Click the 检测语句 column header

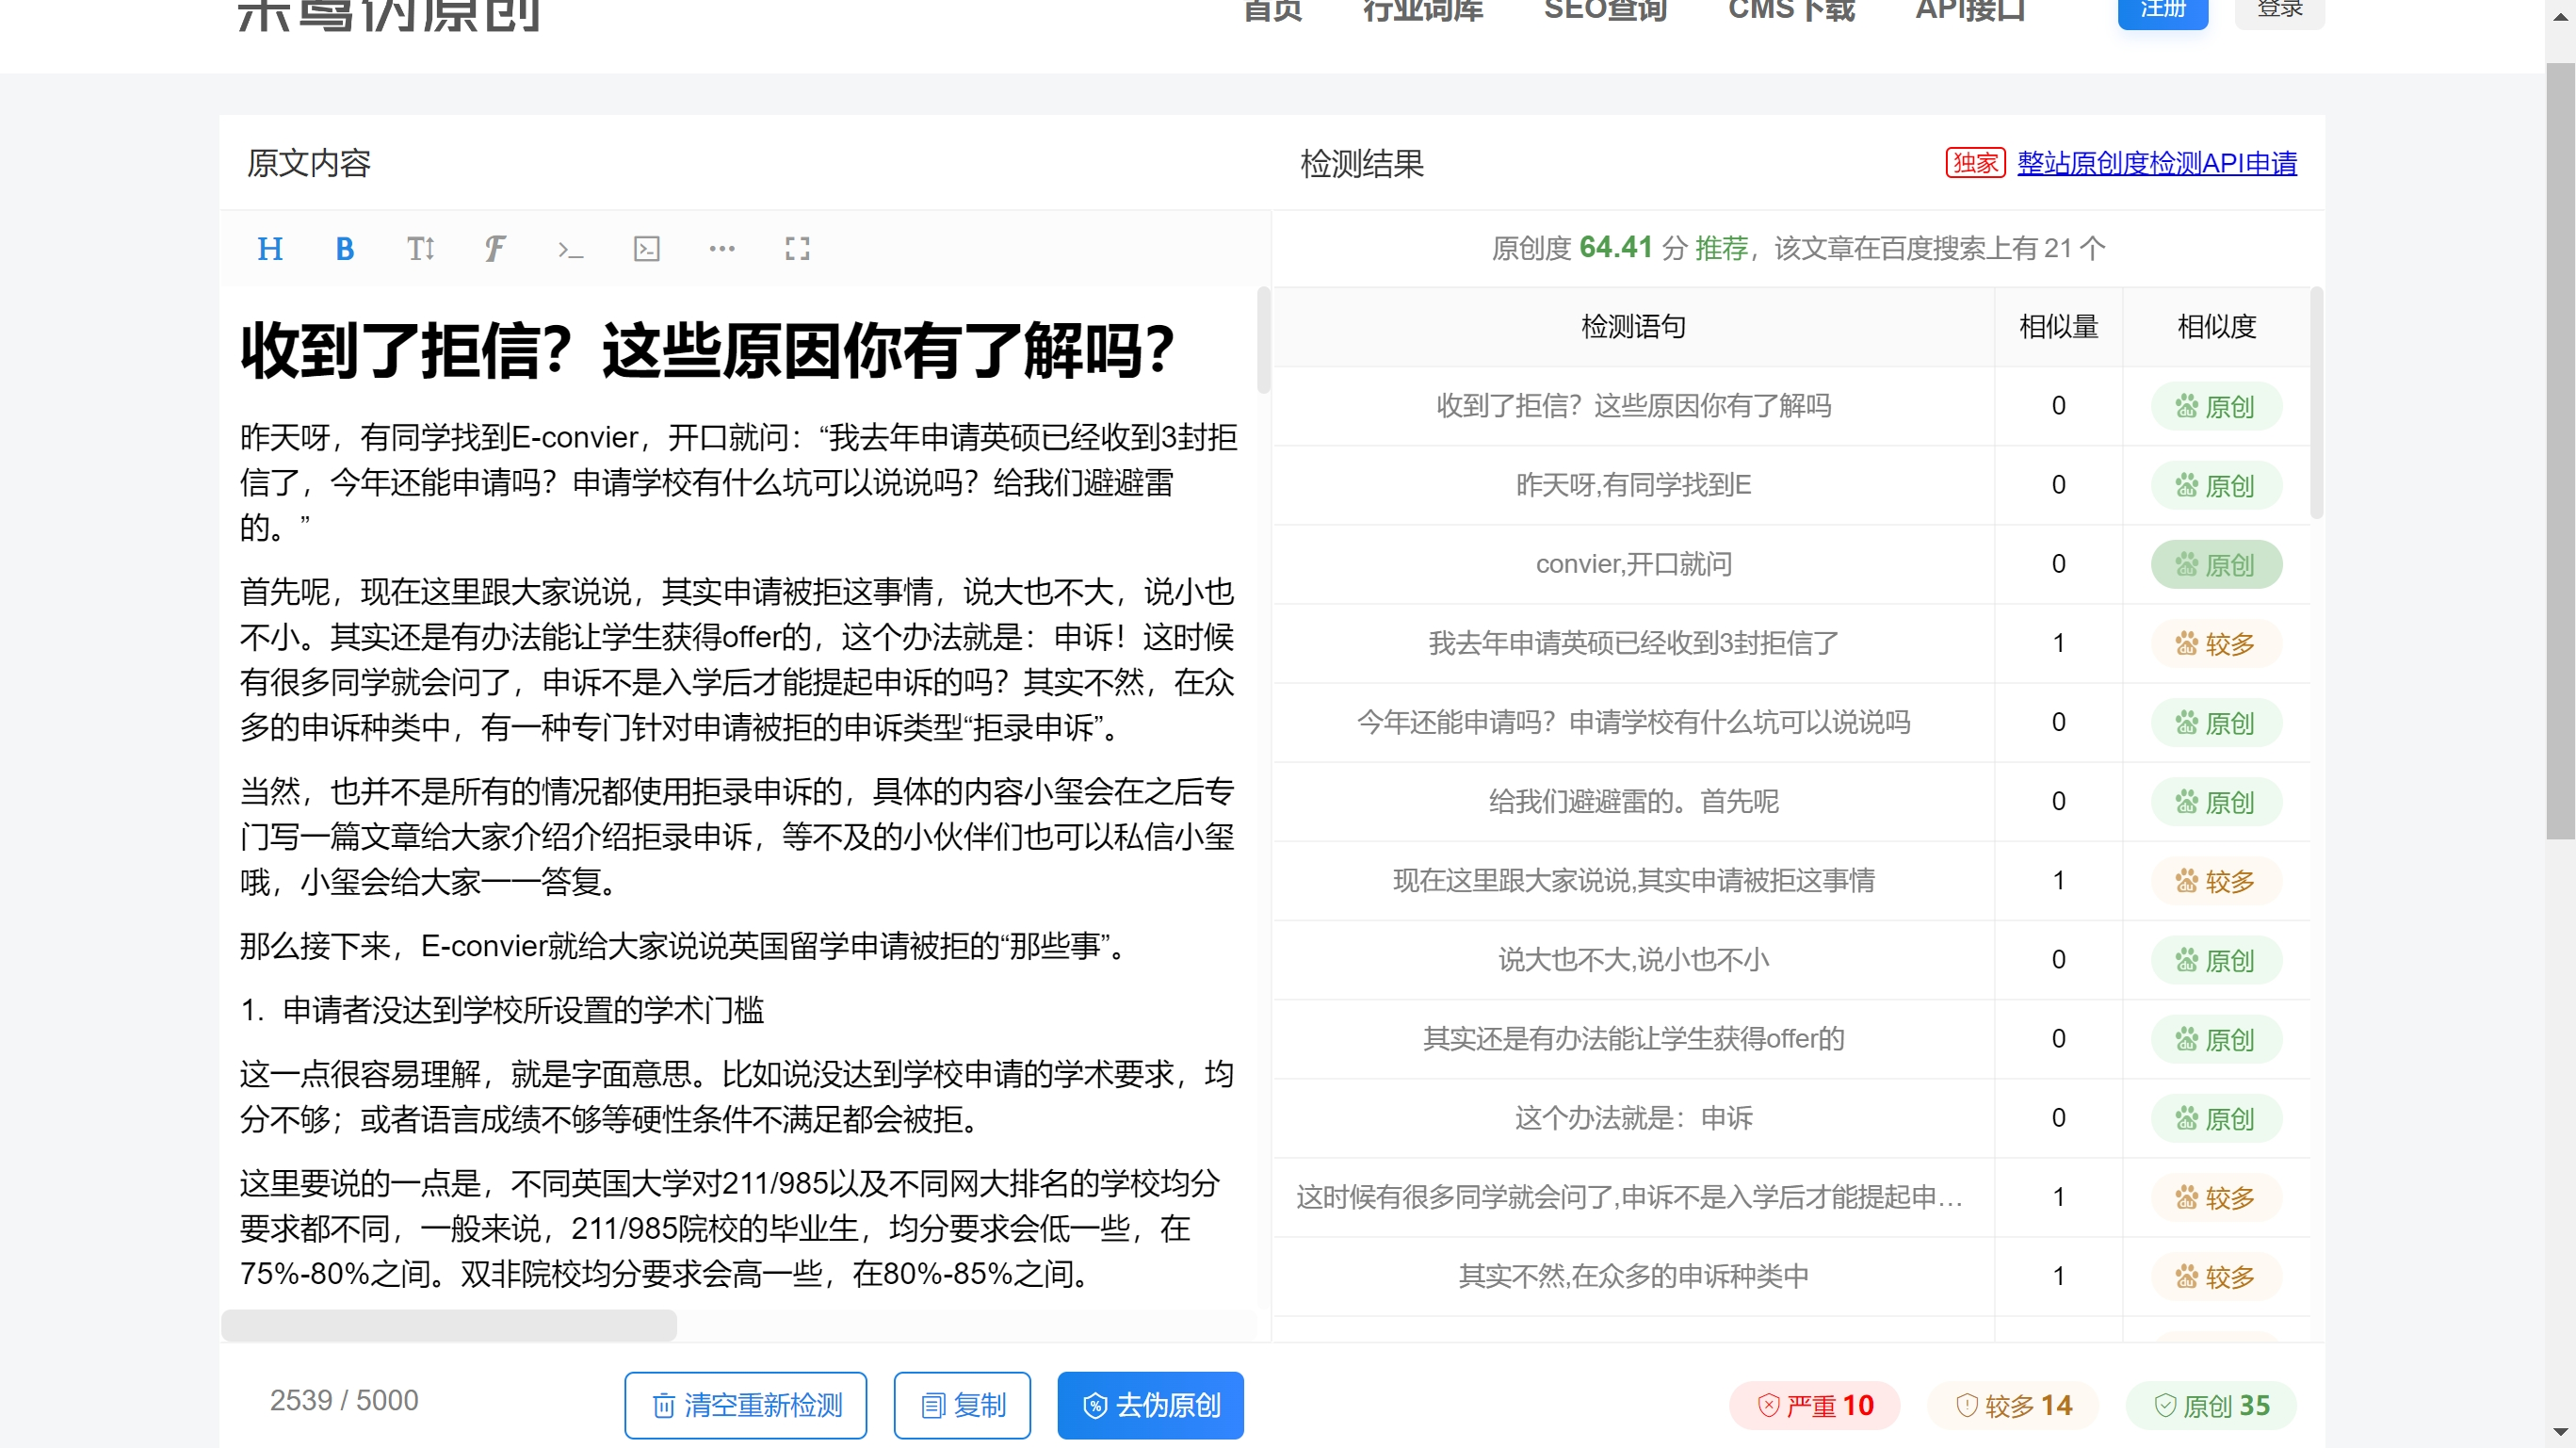tap(1633, 326)
